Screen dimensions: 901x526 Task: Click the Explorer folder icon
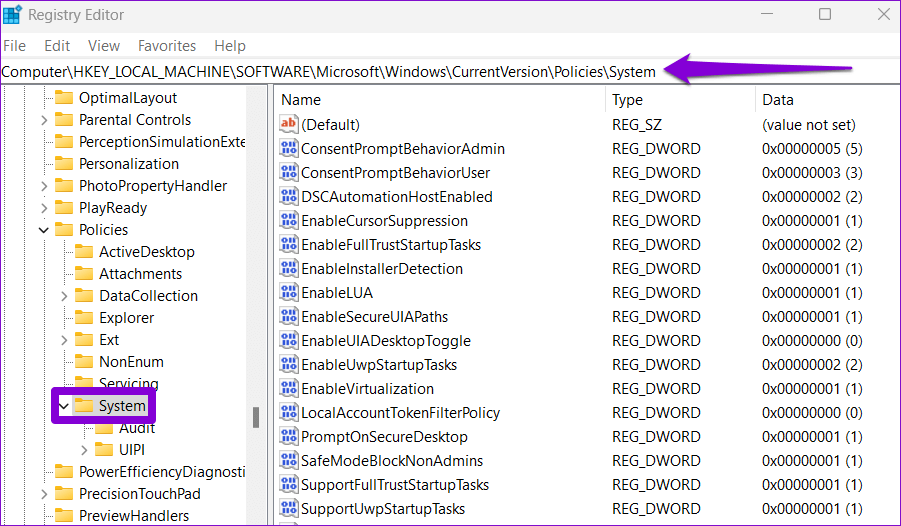click(84, 317)
